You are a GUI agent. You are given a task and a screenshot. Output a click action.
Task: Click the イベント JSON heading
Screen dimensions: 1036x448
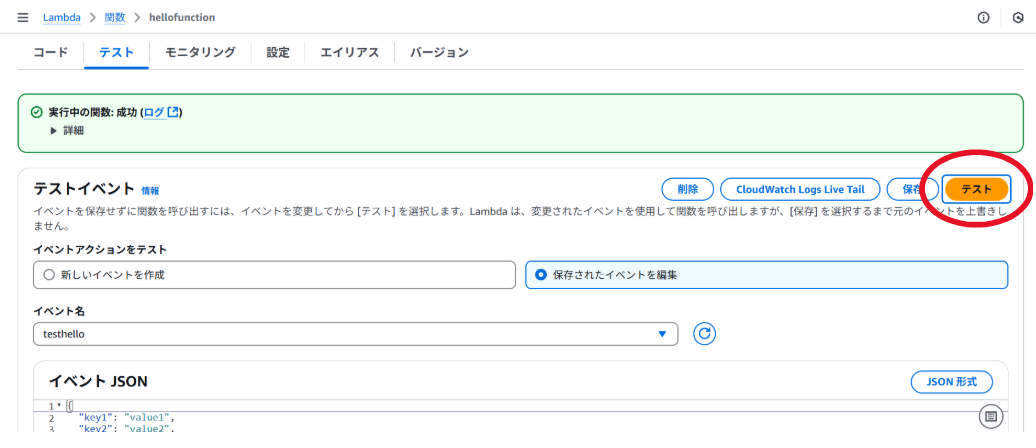(98, 381)
